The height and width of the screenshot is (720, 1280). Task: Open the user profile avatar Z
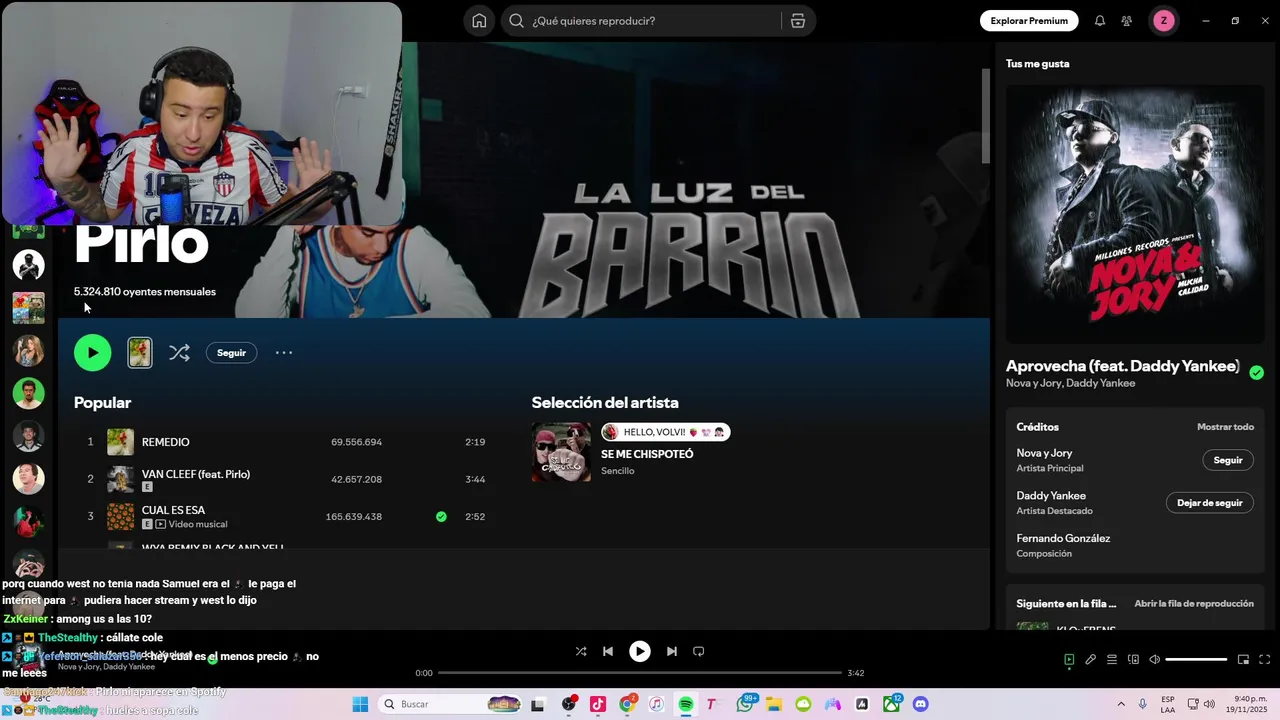coord(1163,21)
